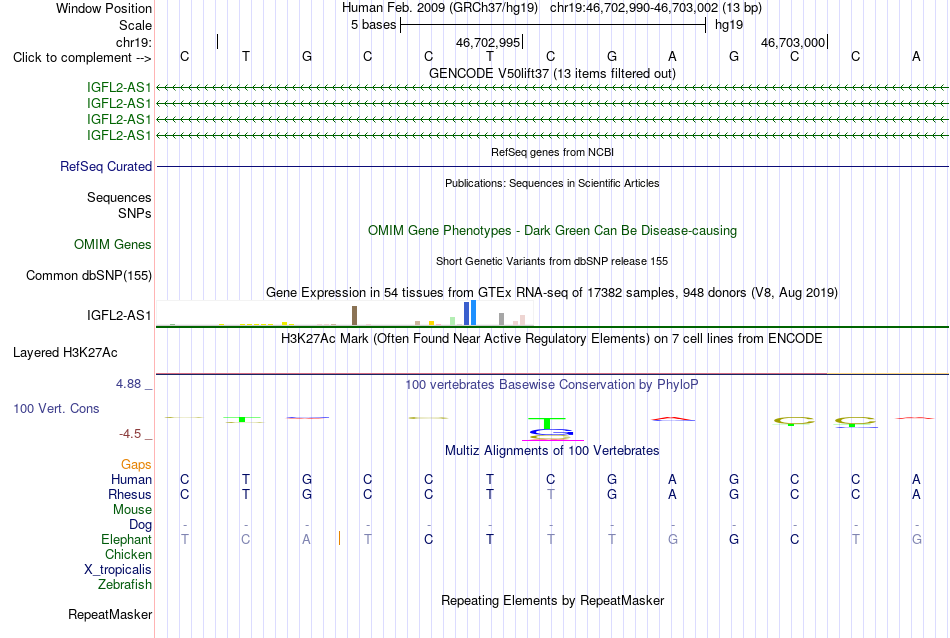The image size is (950, 638).
Task: Click the Layered H3K27Ac side label
Action: pyautogui.click(x=65, y=353)
